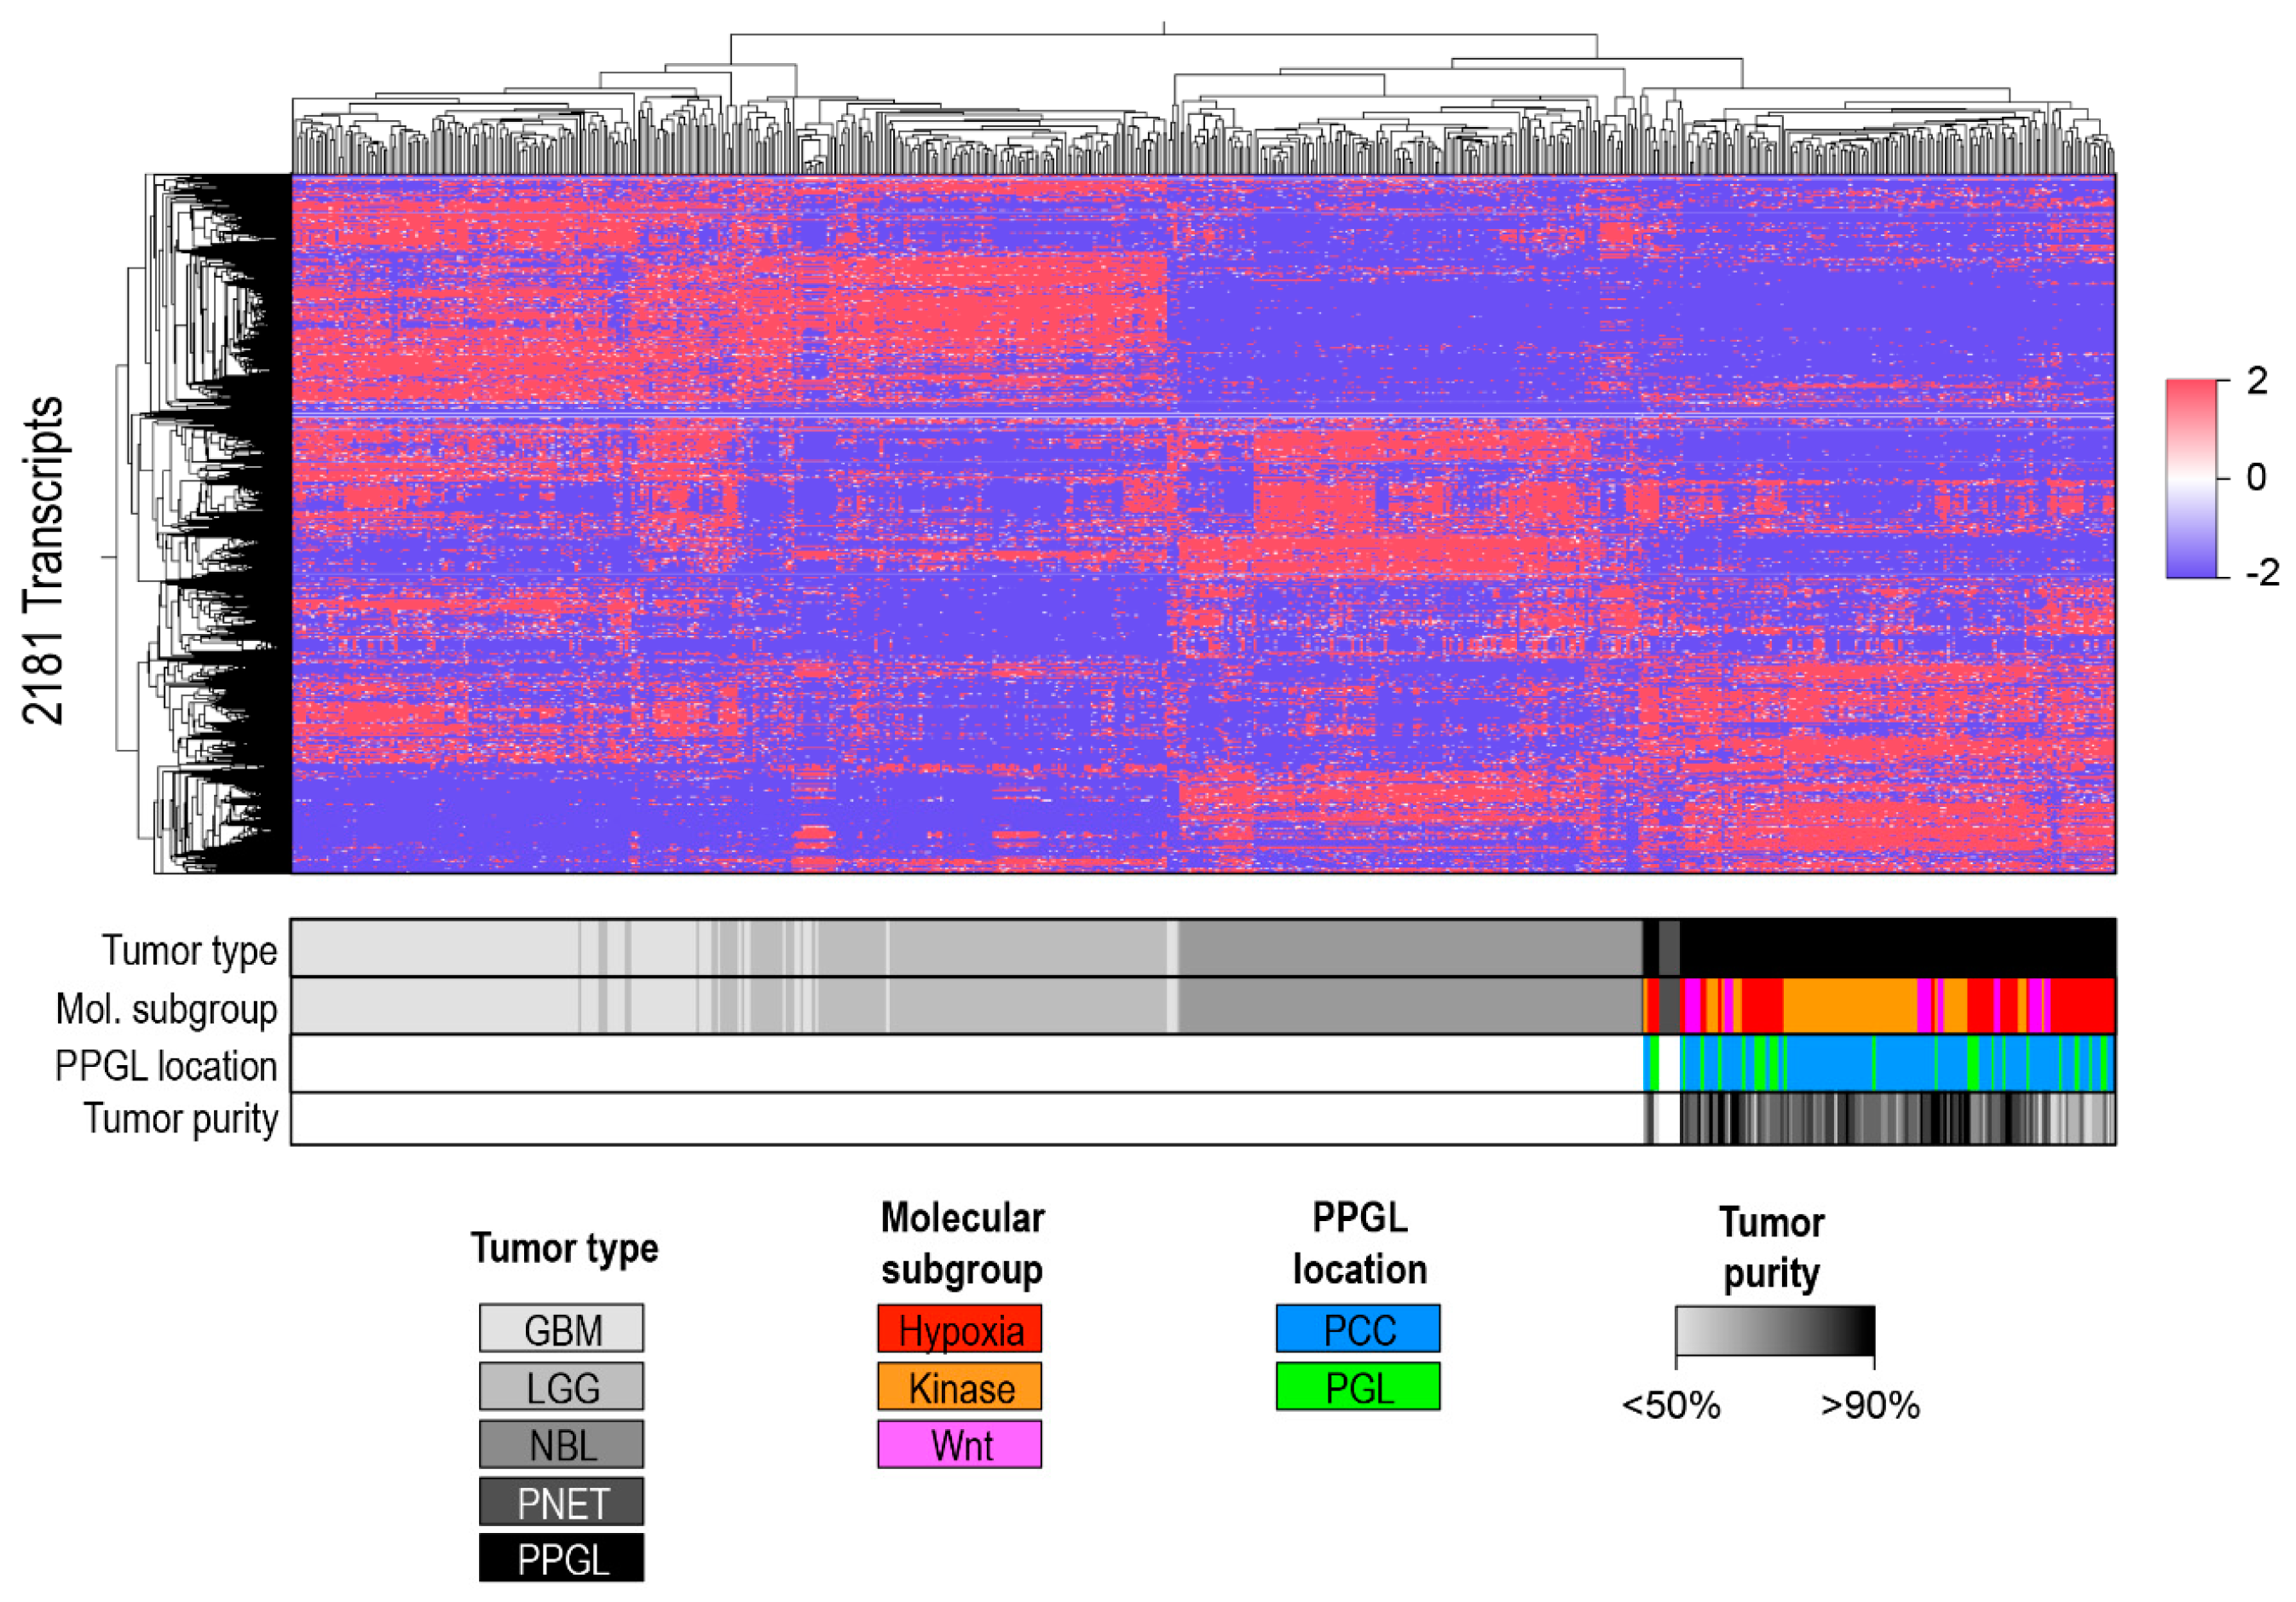2296x1602 pixels.
Task: Click the column dendrogram above the heatmap
Action: [1203, 98]
